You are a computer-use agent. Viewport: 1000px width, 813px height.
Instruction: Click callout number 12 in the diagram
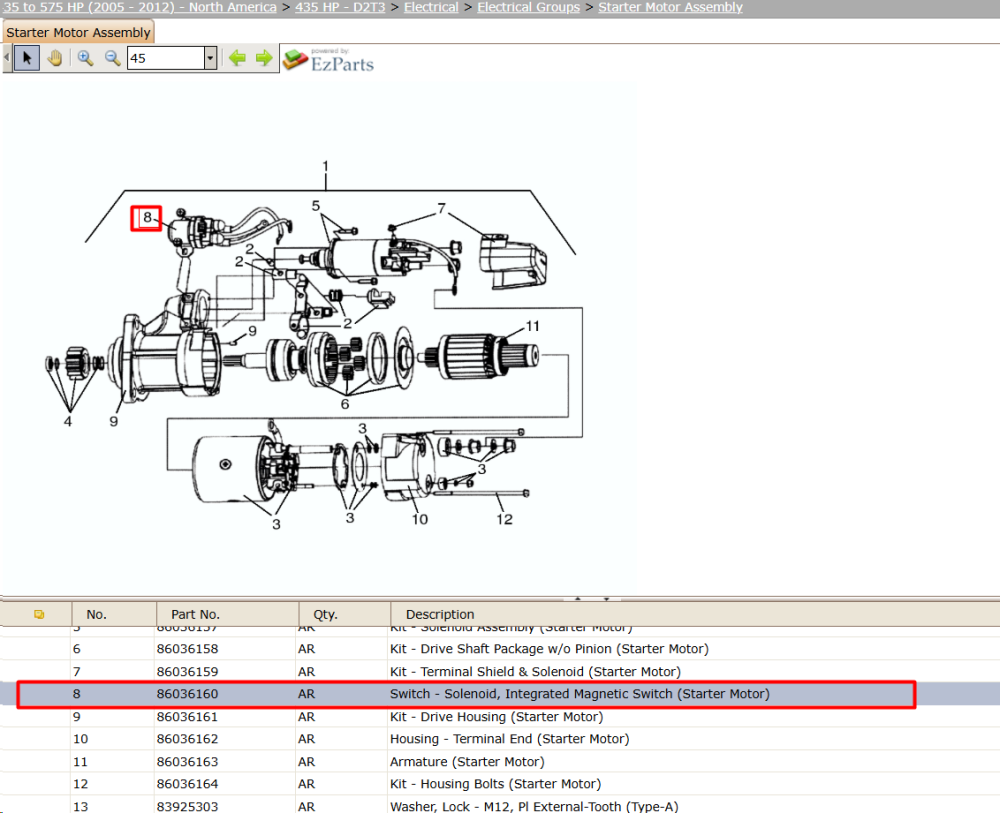504,520
